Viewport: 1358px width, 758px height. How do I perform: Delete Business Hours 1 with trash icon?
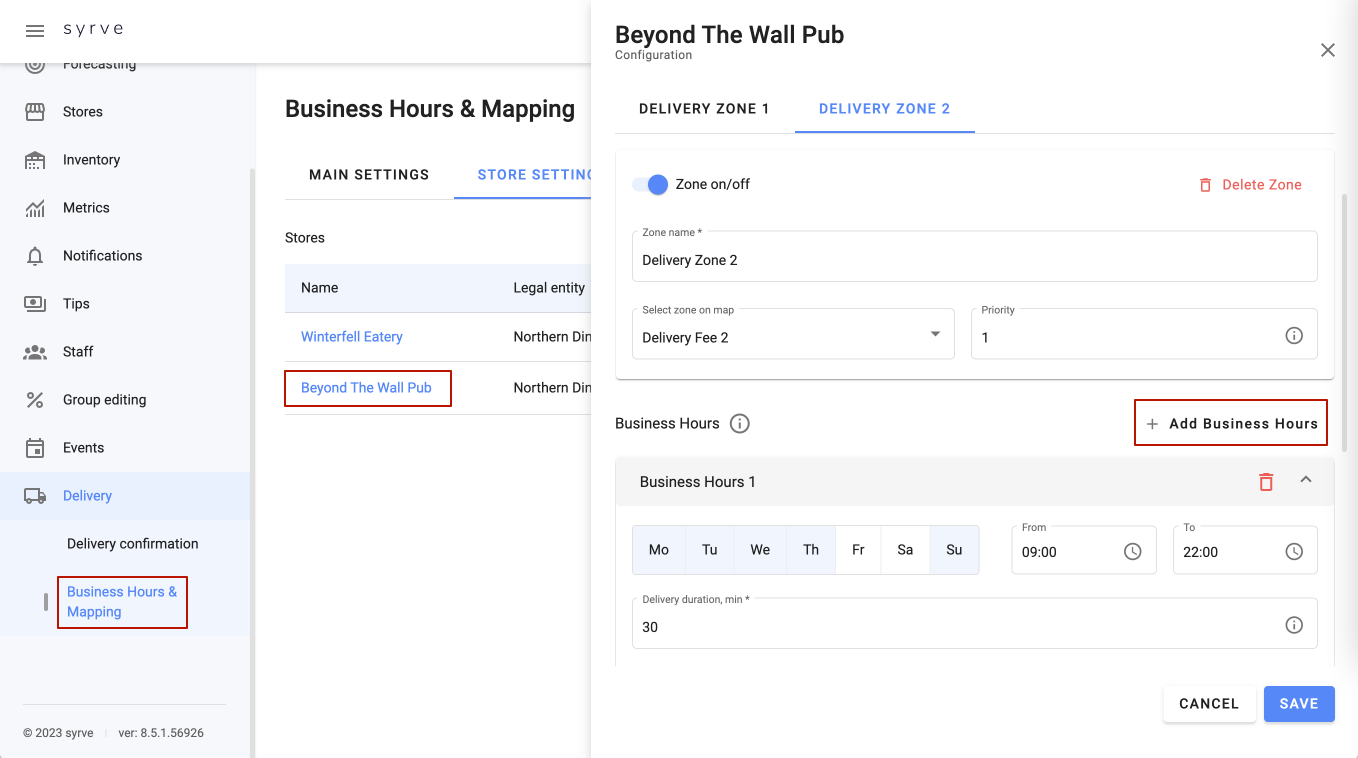click(x=1266, y=482)
